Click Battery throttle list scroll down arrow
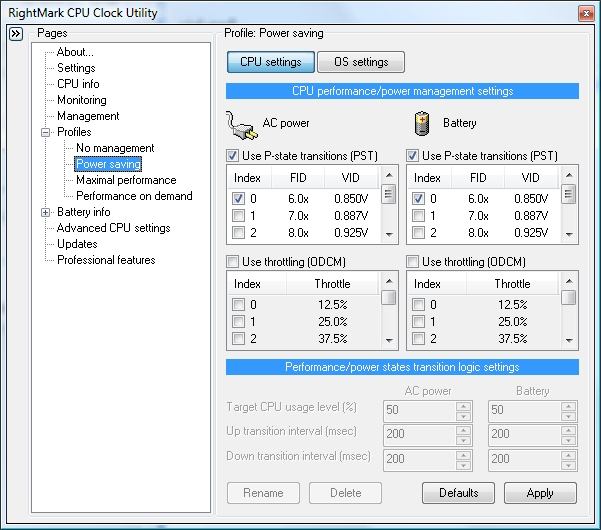The height and width of the screenshot is (530, 601). coord(569,340)
